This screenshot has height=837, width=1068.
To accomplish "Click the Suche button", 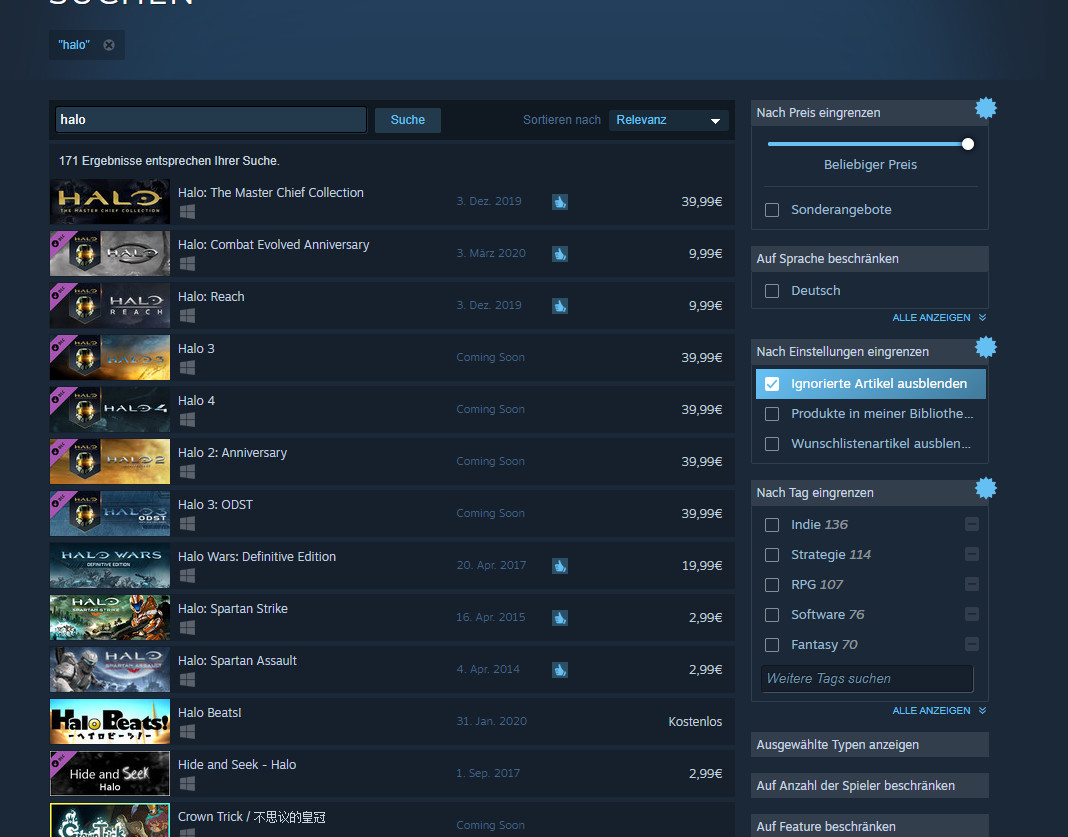I will [407, 120].
